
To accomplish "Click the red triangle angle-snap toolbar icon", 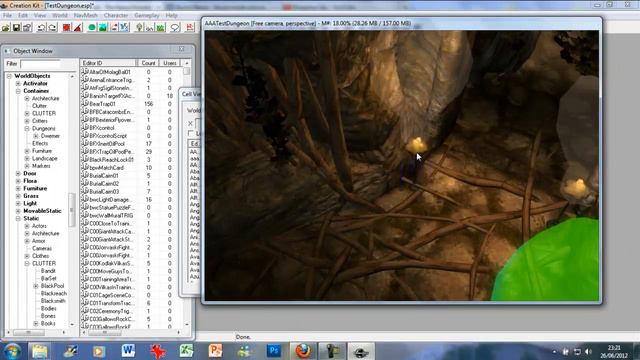I will click(x=78, y=27).
